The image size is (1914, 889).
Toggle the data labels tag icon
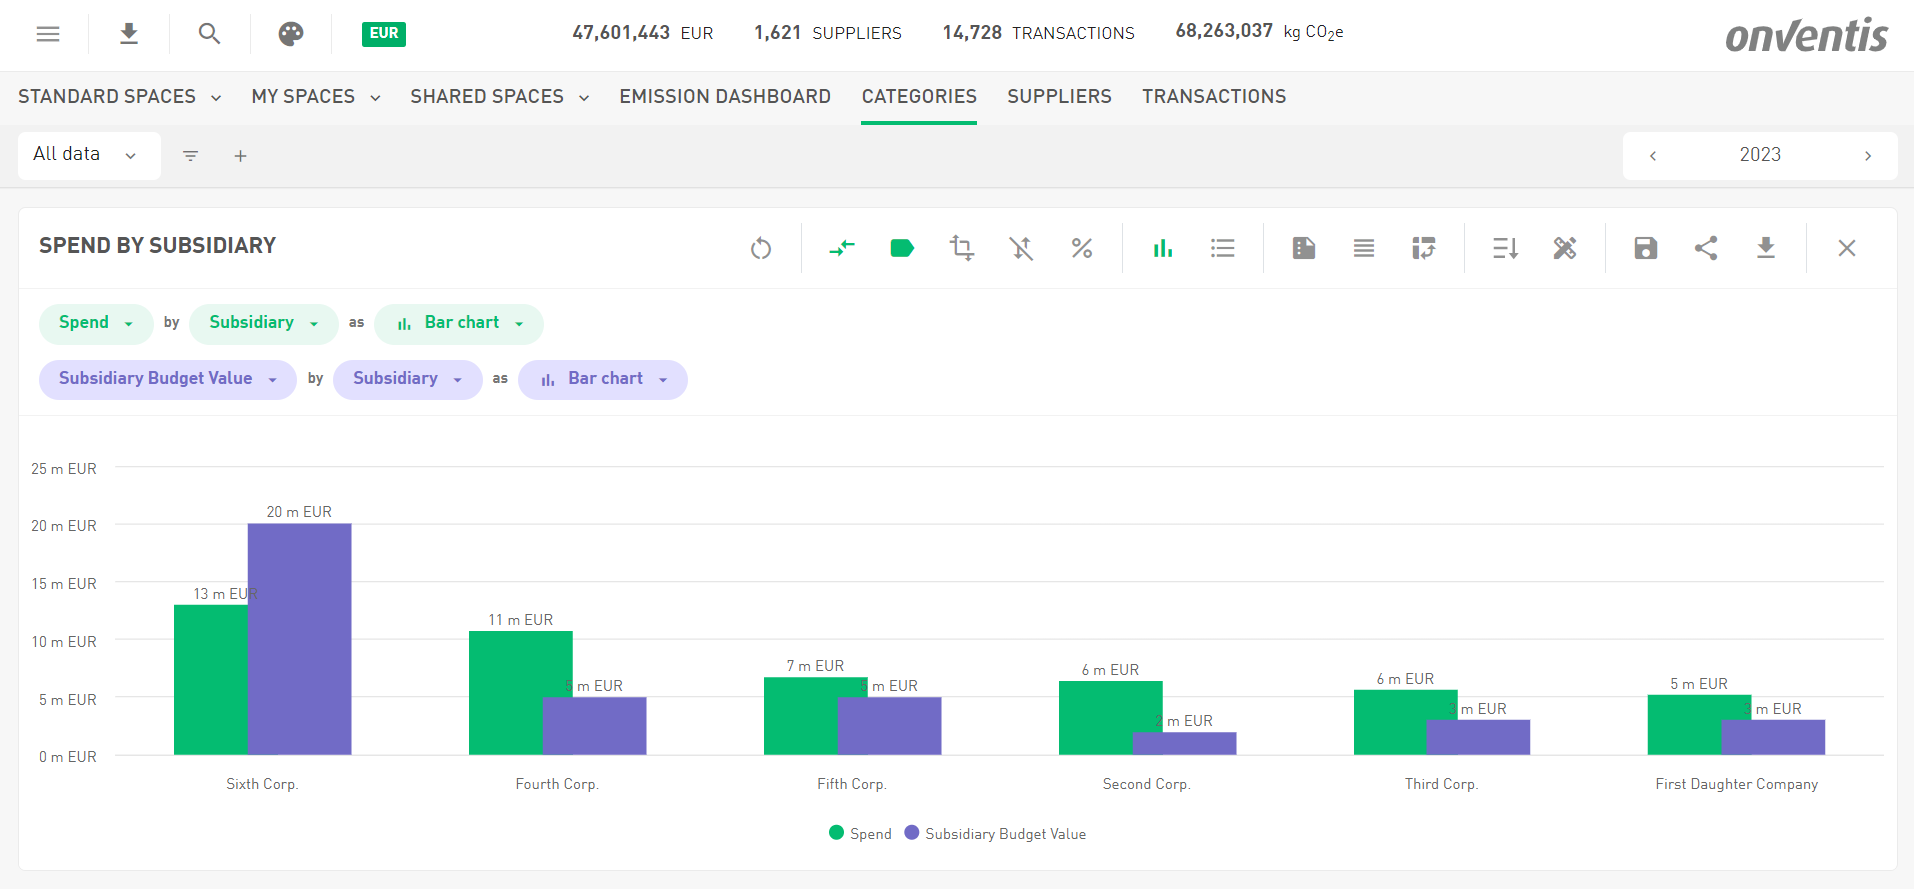pos(901,248)
